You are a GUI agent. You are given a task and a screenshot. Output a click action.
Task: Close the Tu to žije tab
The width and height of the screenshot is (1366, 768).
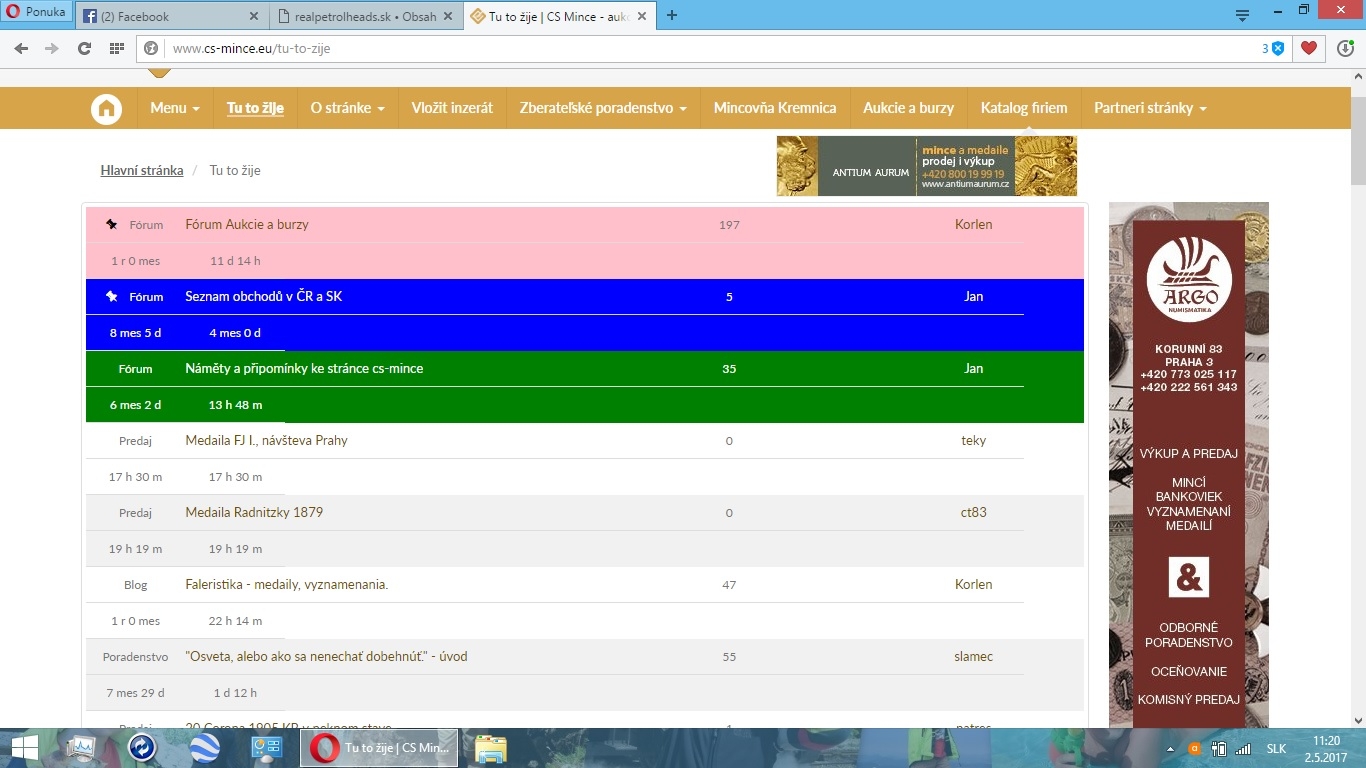pyautogui.click(x=643, y=16)
